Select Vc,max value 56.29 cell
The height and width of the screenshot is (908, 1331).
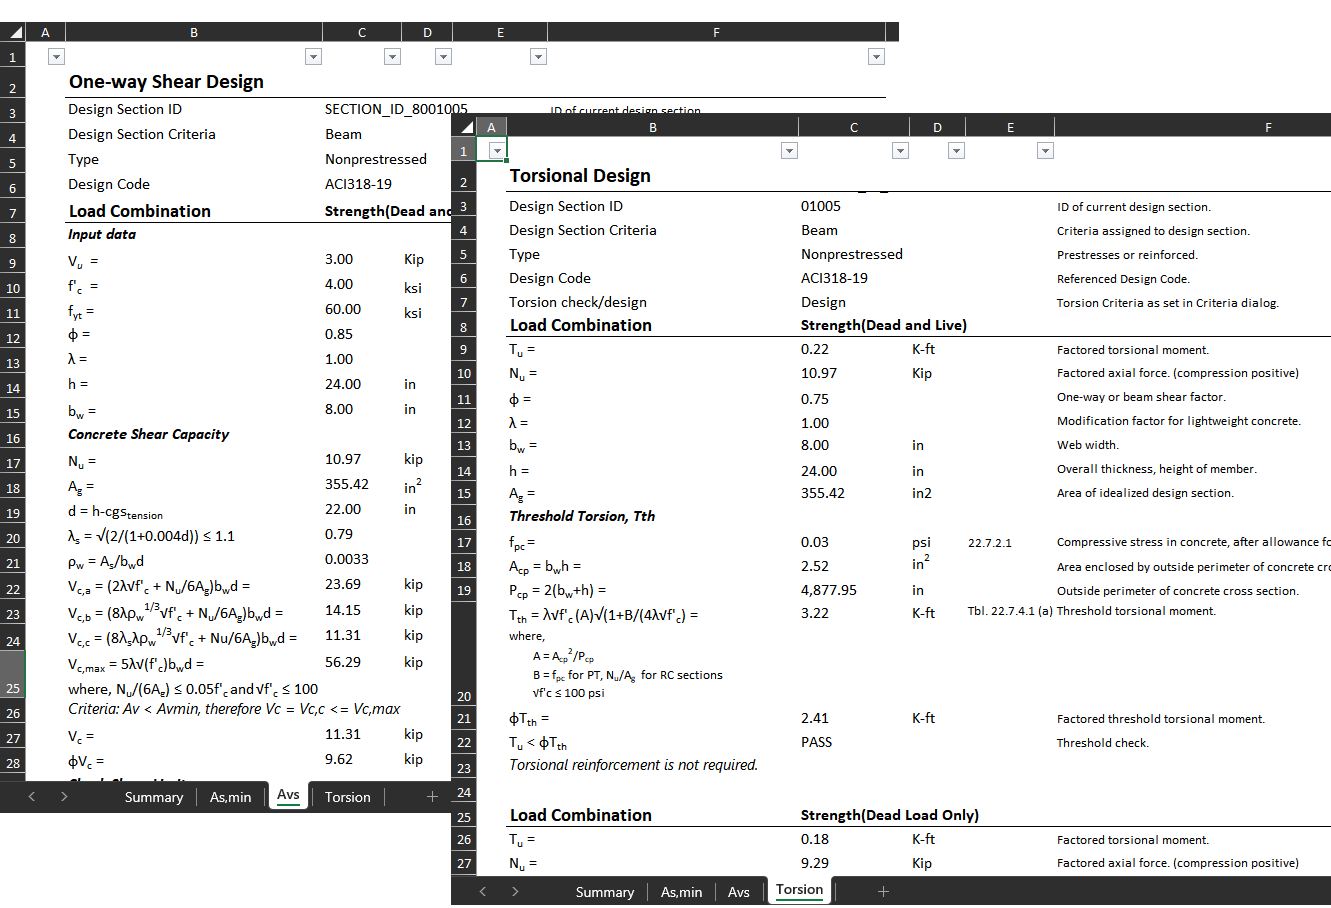tap(343, 662)
